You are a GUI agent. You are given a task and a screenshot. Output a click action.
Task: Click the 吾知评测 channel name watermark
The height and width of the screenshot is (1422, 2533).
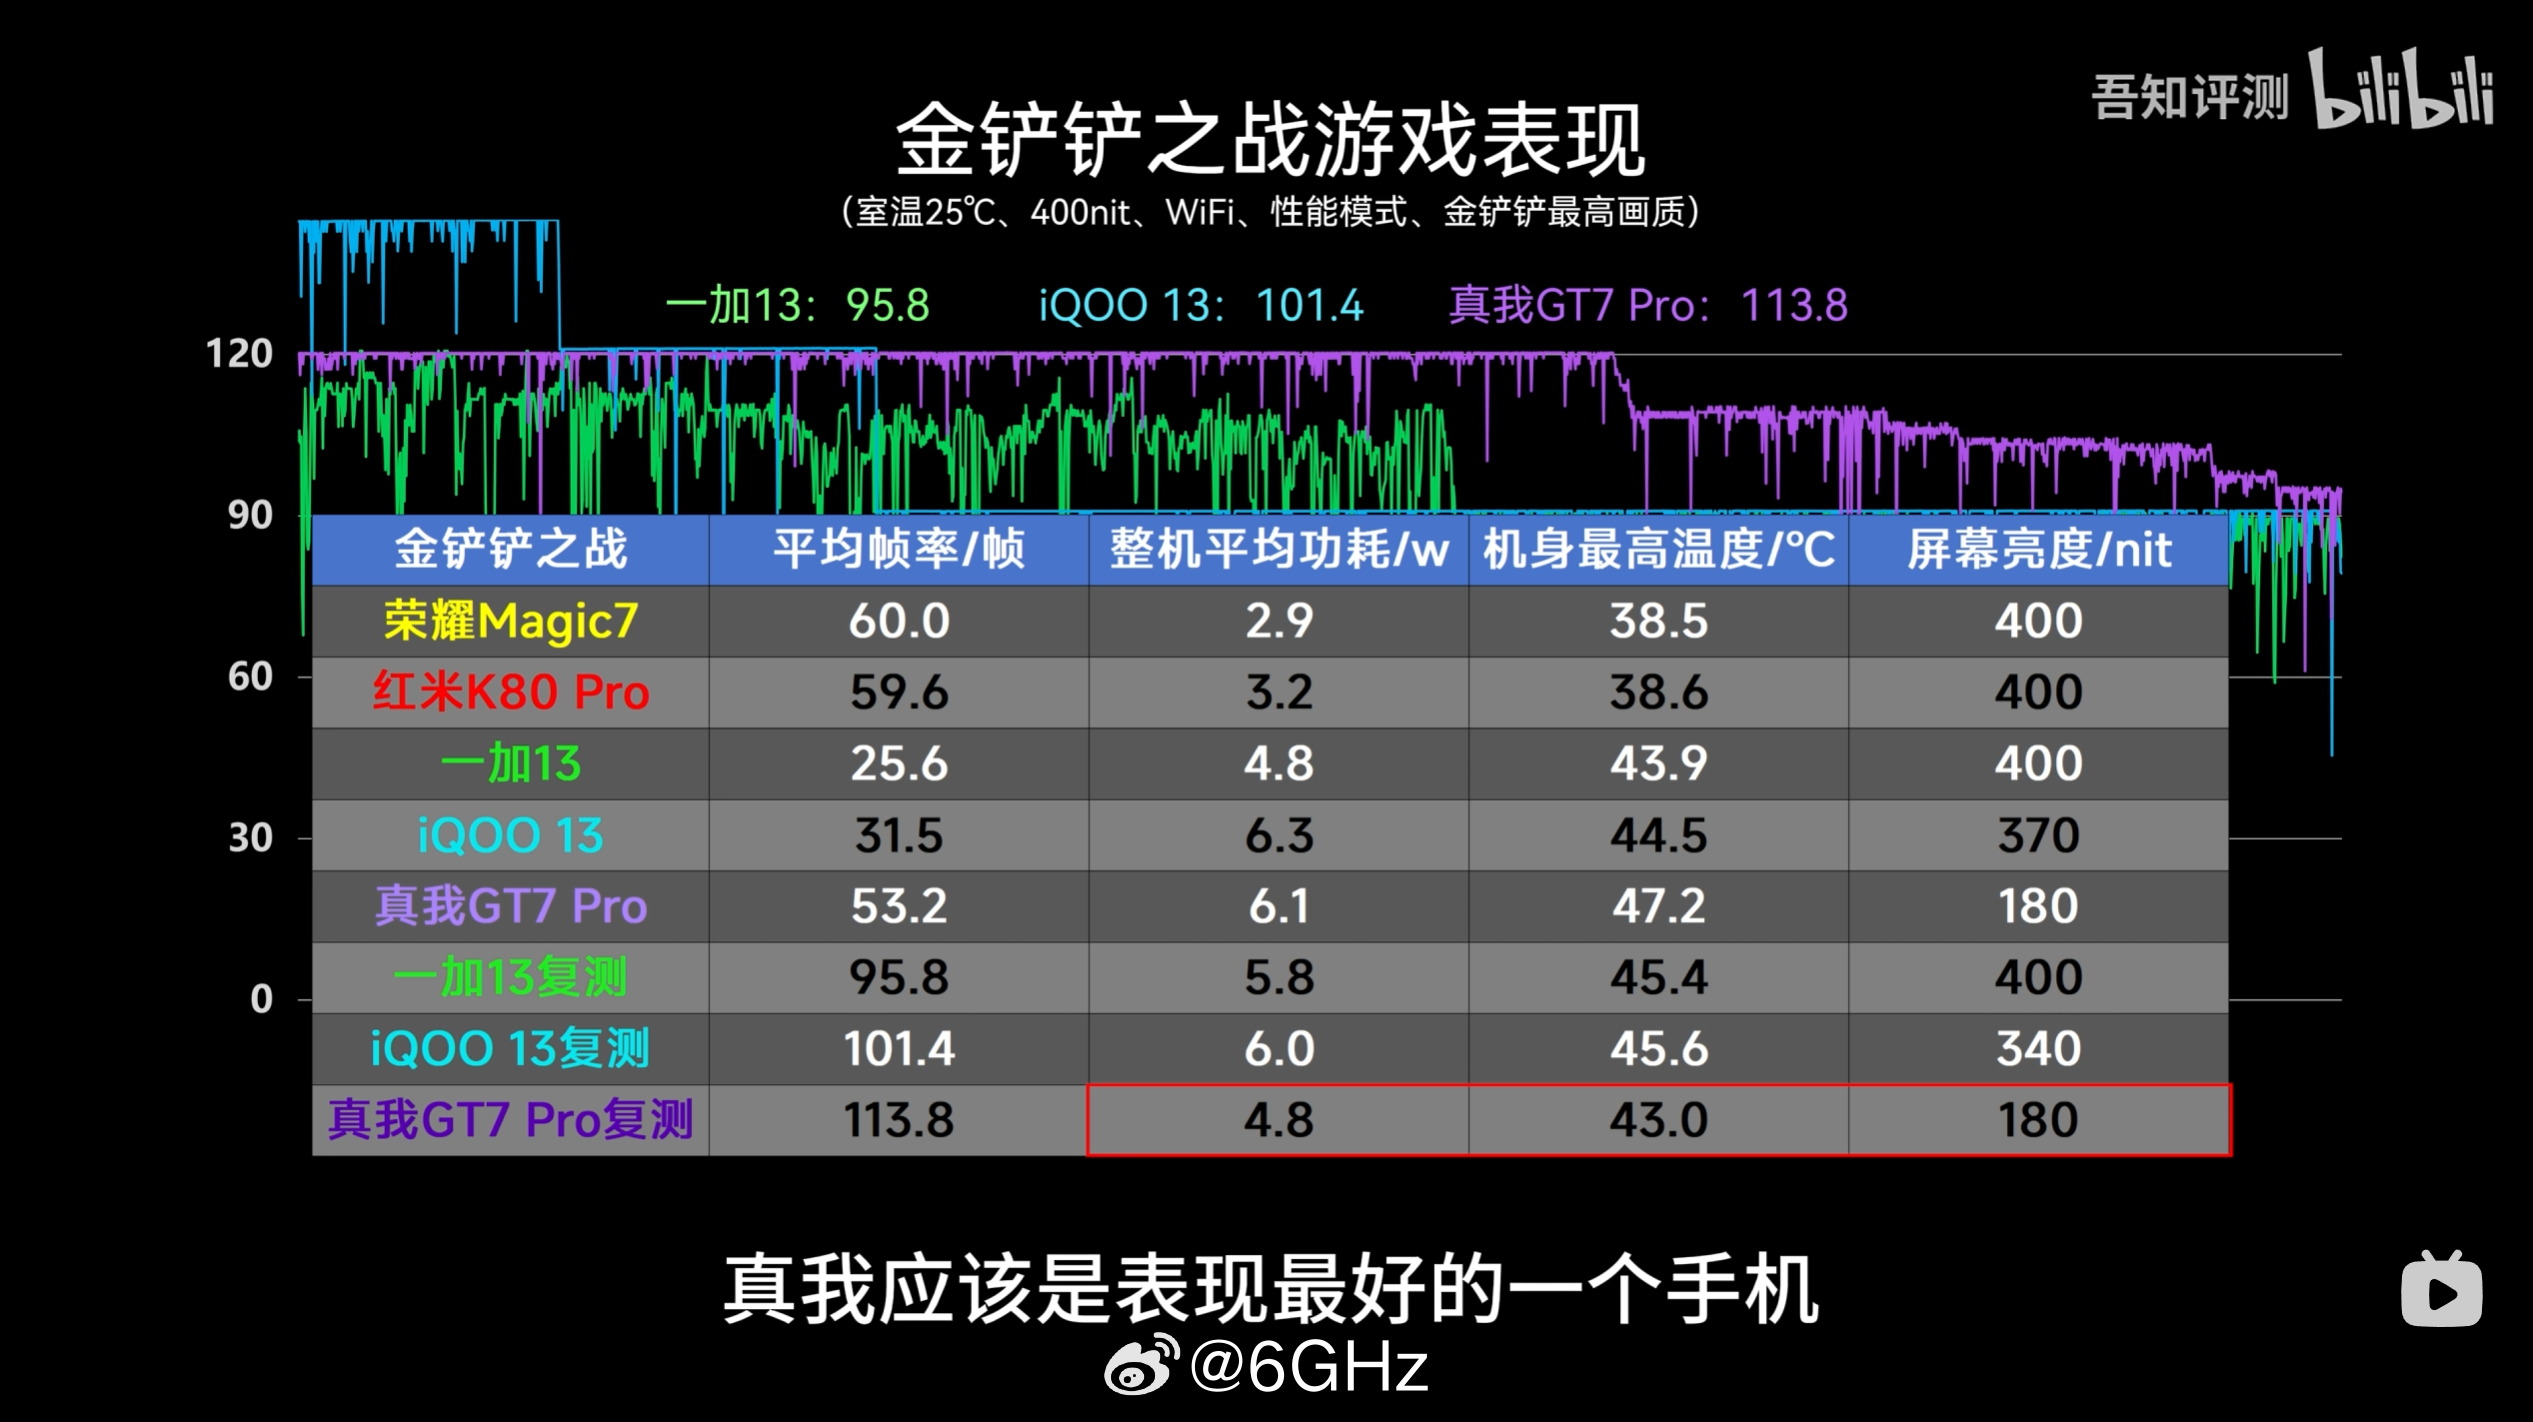pos(2190,97)
